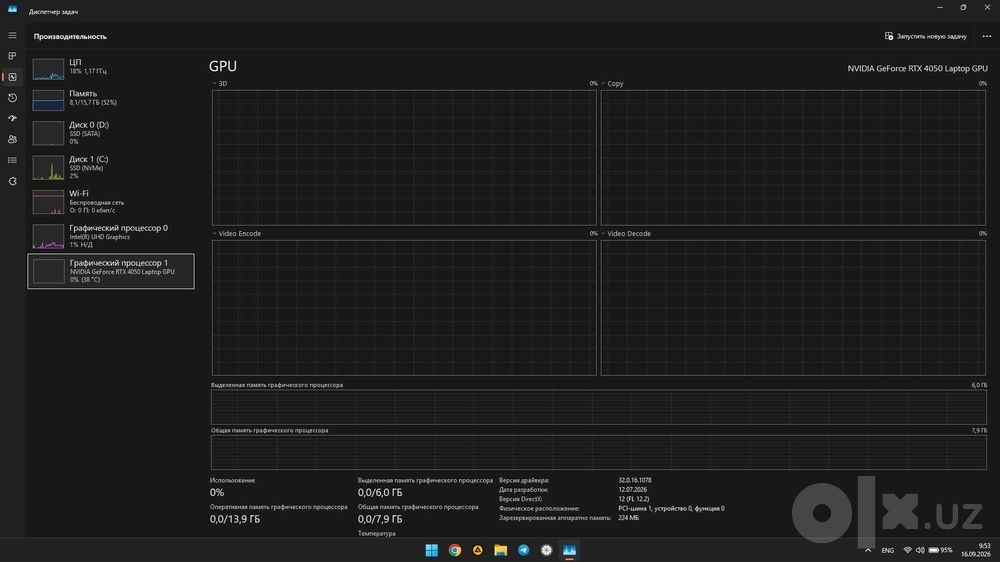Open File Explorer from taskbar
This screenshot has width=1000, height=562.
(x=501, y=550)
